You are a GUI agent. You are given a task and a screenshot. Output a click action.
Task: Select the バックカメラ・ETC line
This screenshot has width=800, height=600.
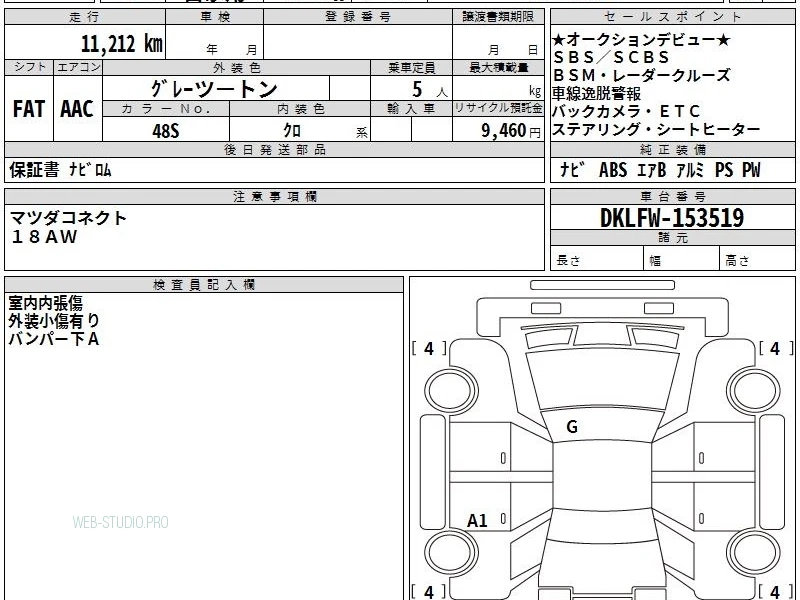pyautogui.click(x=627, y=111)
